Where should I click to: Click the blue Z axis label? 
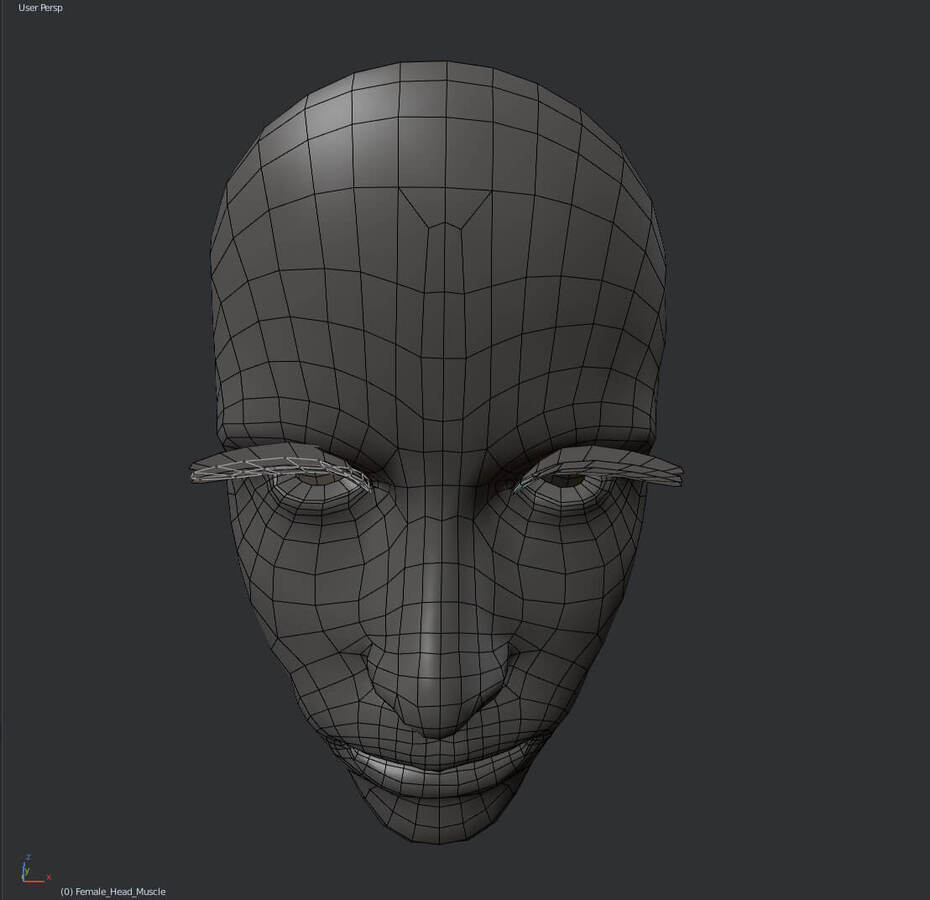click(x=27, y=857)
